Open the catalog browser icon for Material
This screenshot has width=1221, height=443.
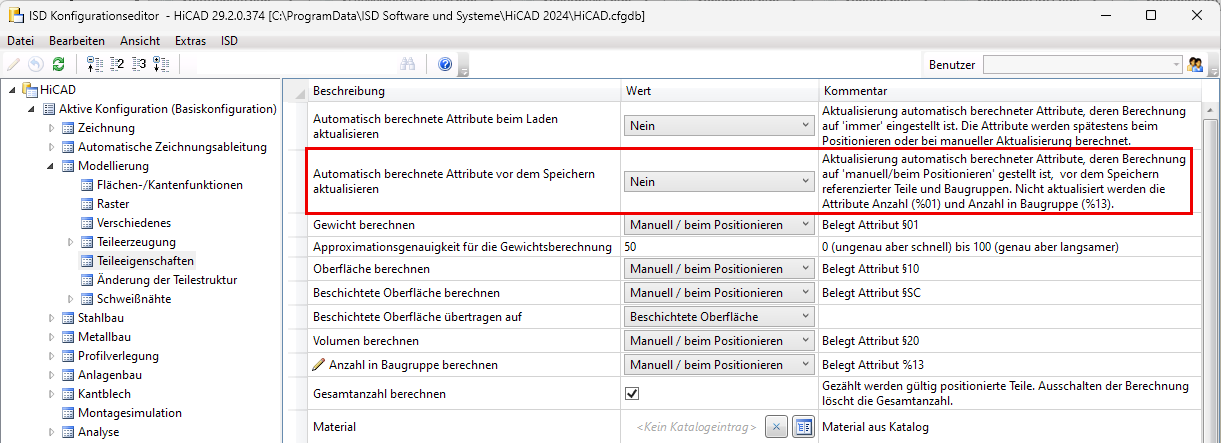coord(802,427)
